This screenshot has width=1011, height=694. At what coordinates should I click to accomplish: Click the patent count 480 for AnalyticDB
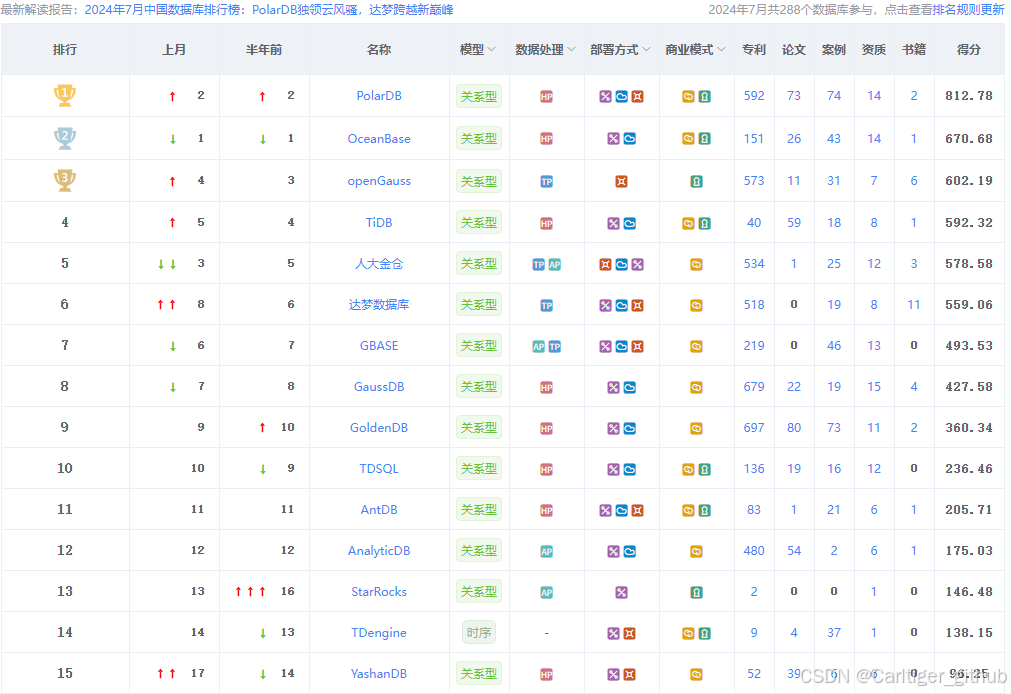[x=754, y=551]
